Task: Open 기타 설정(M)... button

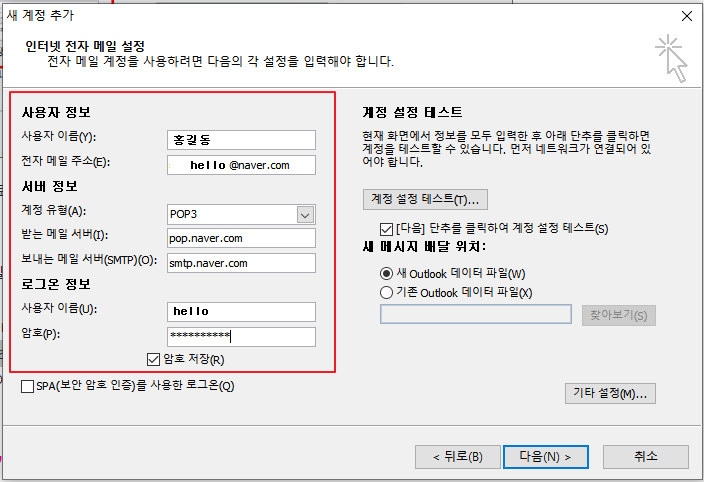Action: coord(610,394)
